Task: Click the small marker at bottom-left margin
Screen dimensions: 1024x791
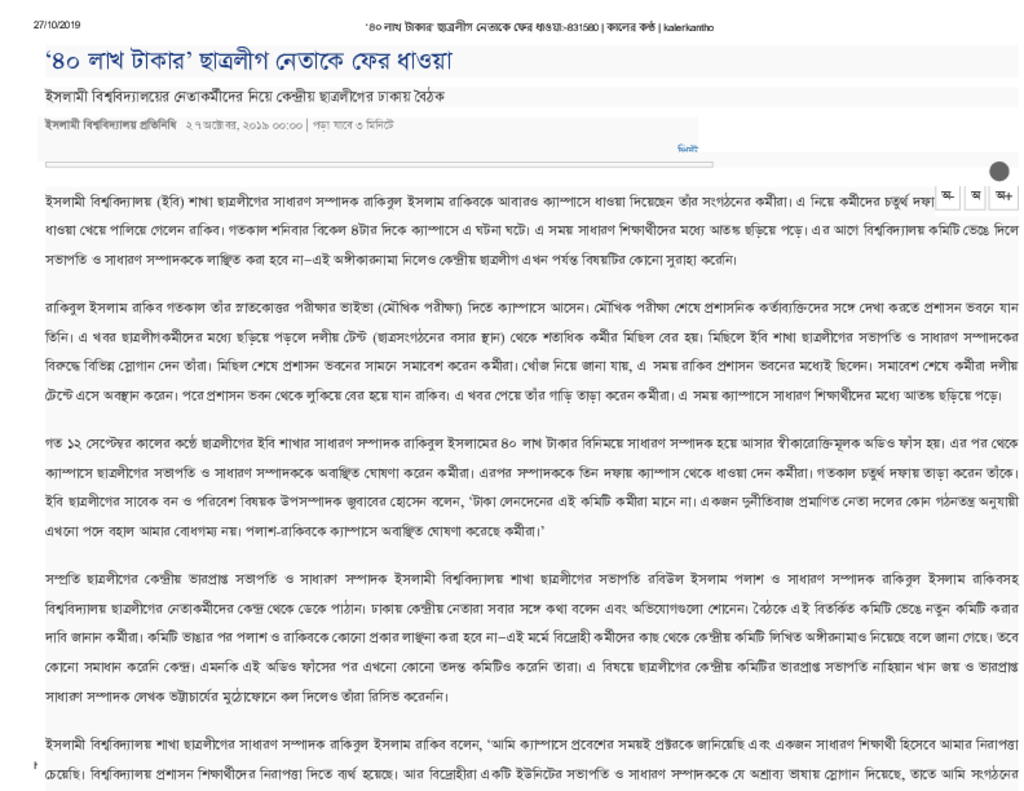Action: [x=36, y=765]
